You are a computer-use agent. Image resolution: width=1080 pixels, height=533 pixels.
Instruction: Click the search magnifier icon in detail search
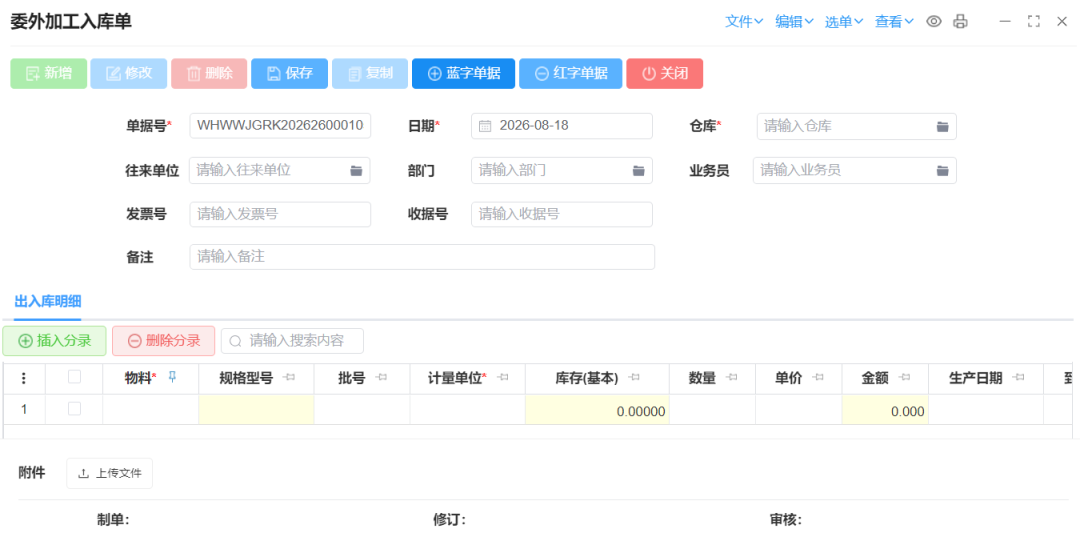pyautogui.click(x=236, y=341)
